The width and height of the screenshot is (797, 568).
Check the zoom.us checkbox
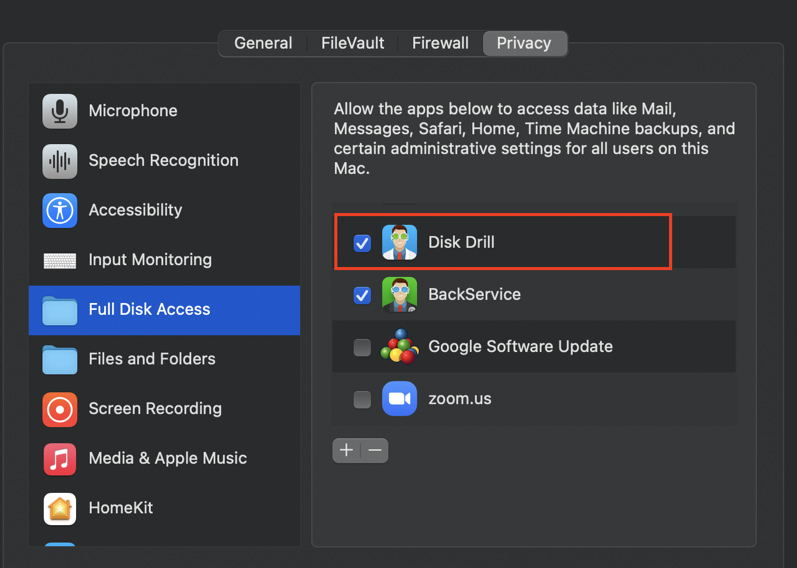(x=362, y=399)
